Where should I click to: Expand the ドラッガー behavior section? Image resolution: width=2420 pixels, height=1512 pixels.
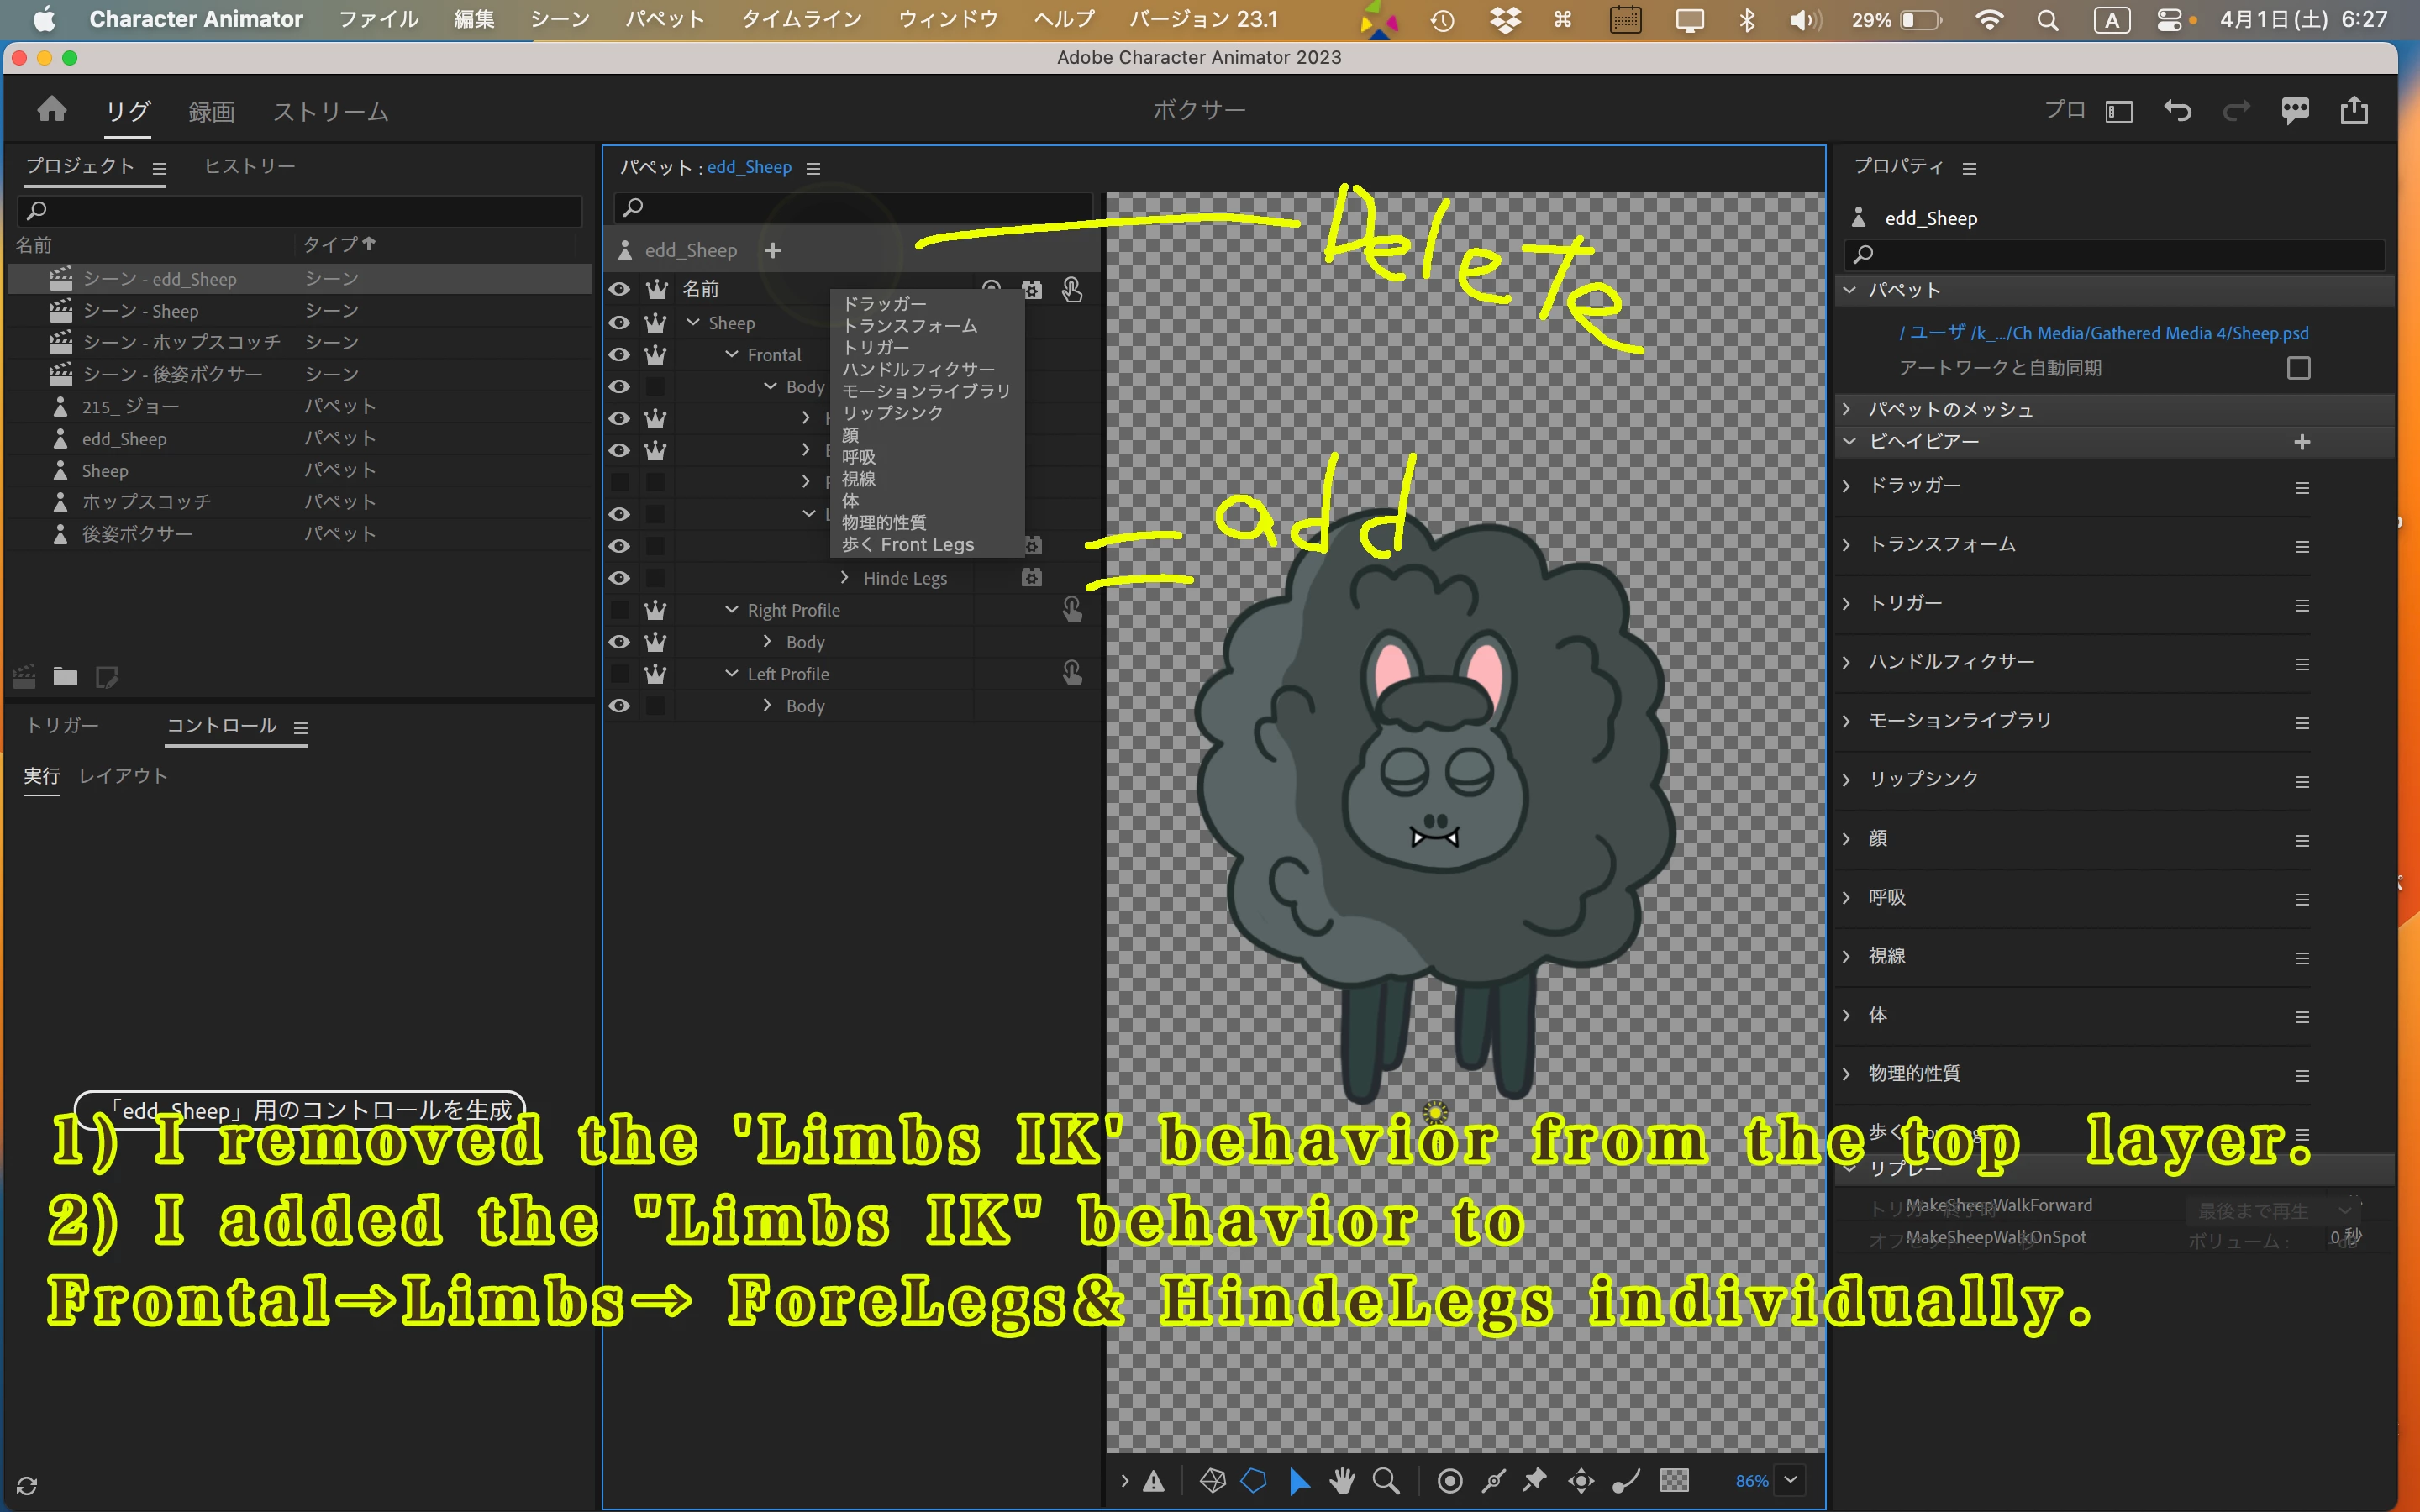point(1847,486)
